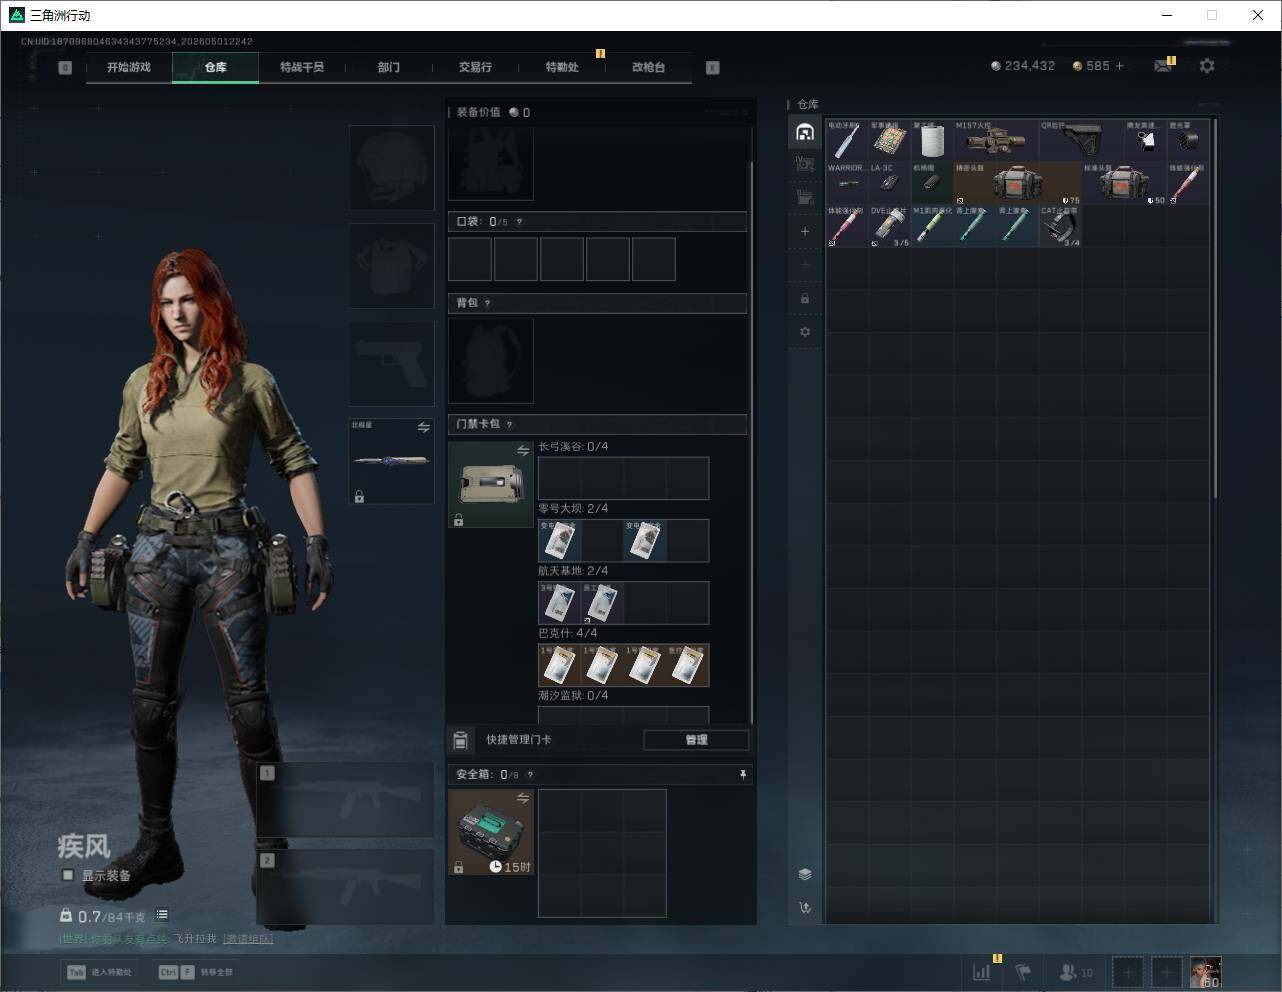Viewport: 1282px width, 992px height.
Task: Open the quick keycard management icon
Action: [x=460, y=740]
